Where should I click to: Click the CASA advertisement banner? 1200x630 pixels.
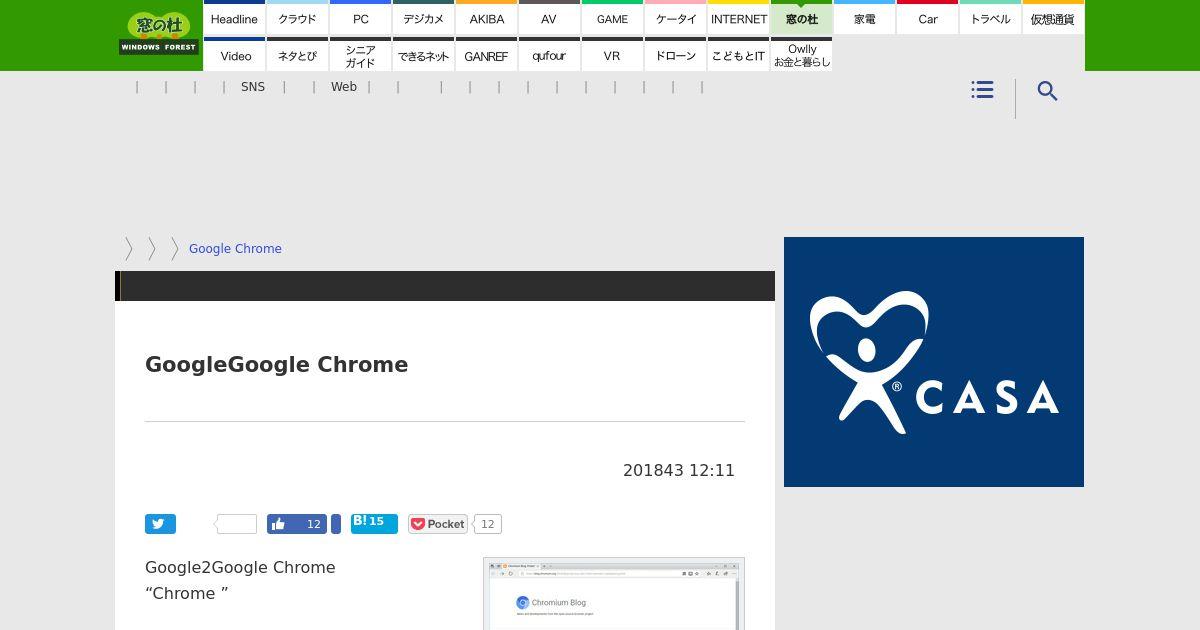[934, 362]
